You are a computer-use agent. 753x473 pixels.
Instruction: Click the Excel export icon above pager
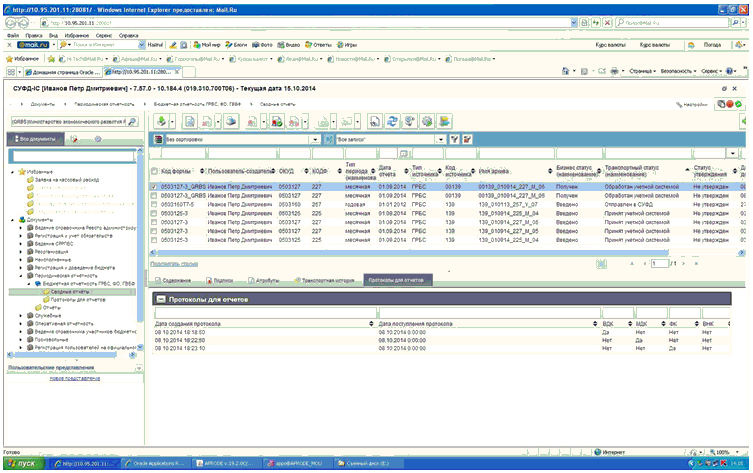[x=603, y=265]
